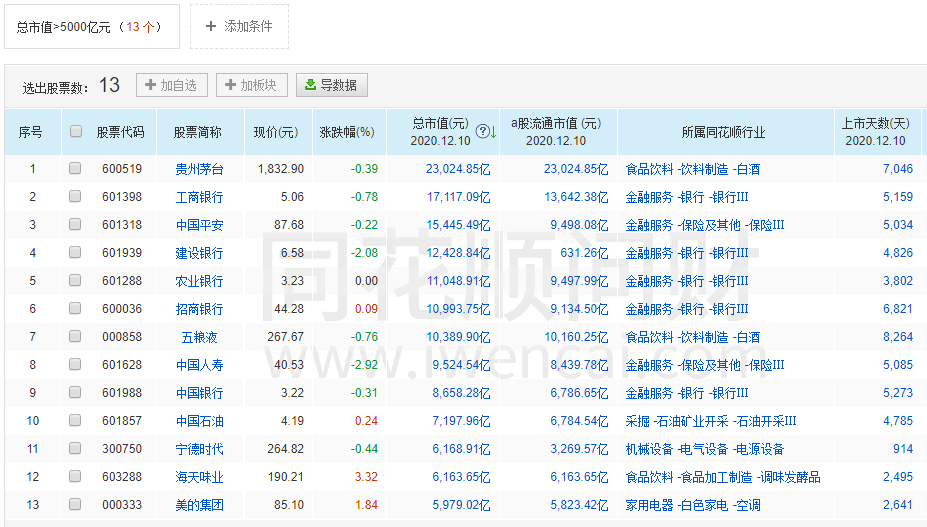Screen dimensions: 927x527
Task: Click the green descending sort arrow on 总市值
Action: (493, 131)
